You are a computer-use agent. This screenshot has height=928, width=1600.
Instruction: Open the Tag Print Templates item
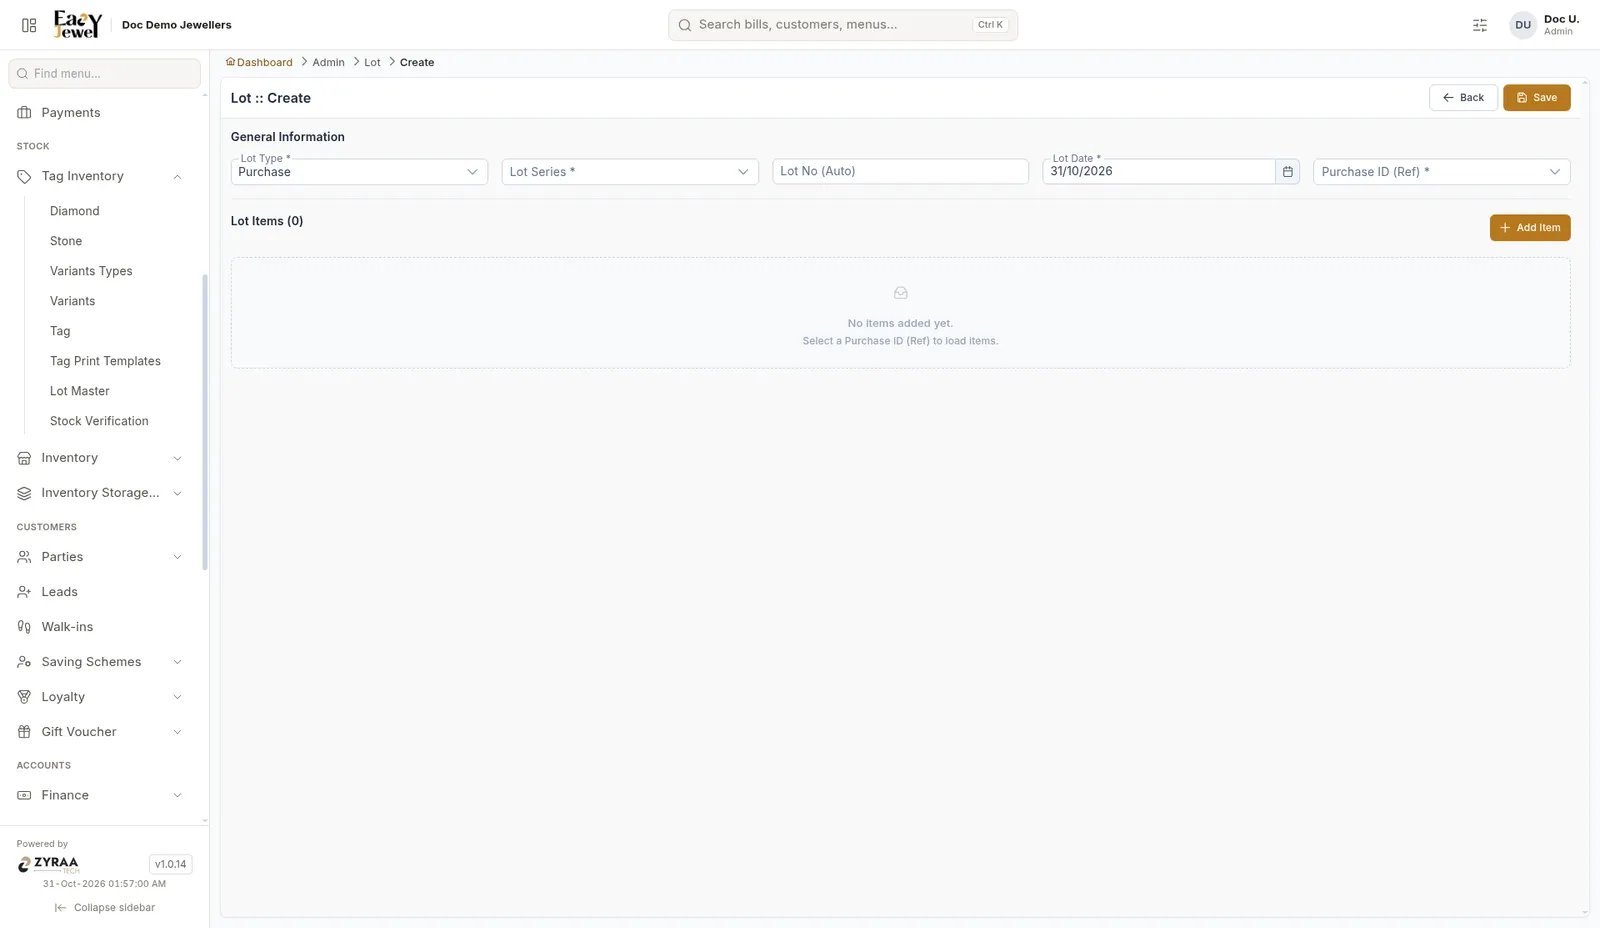tap(105, 361)
